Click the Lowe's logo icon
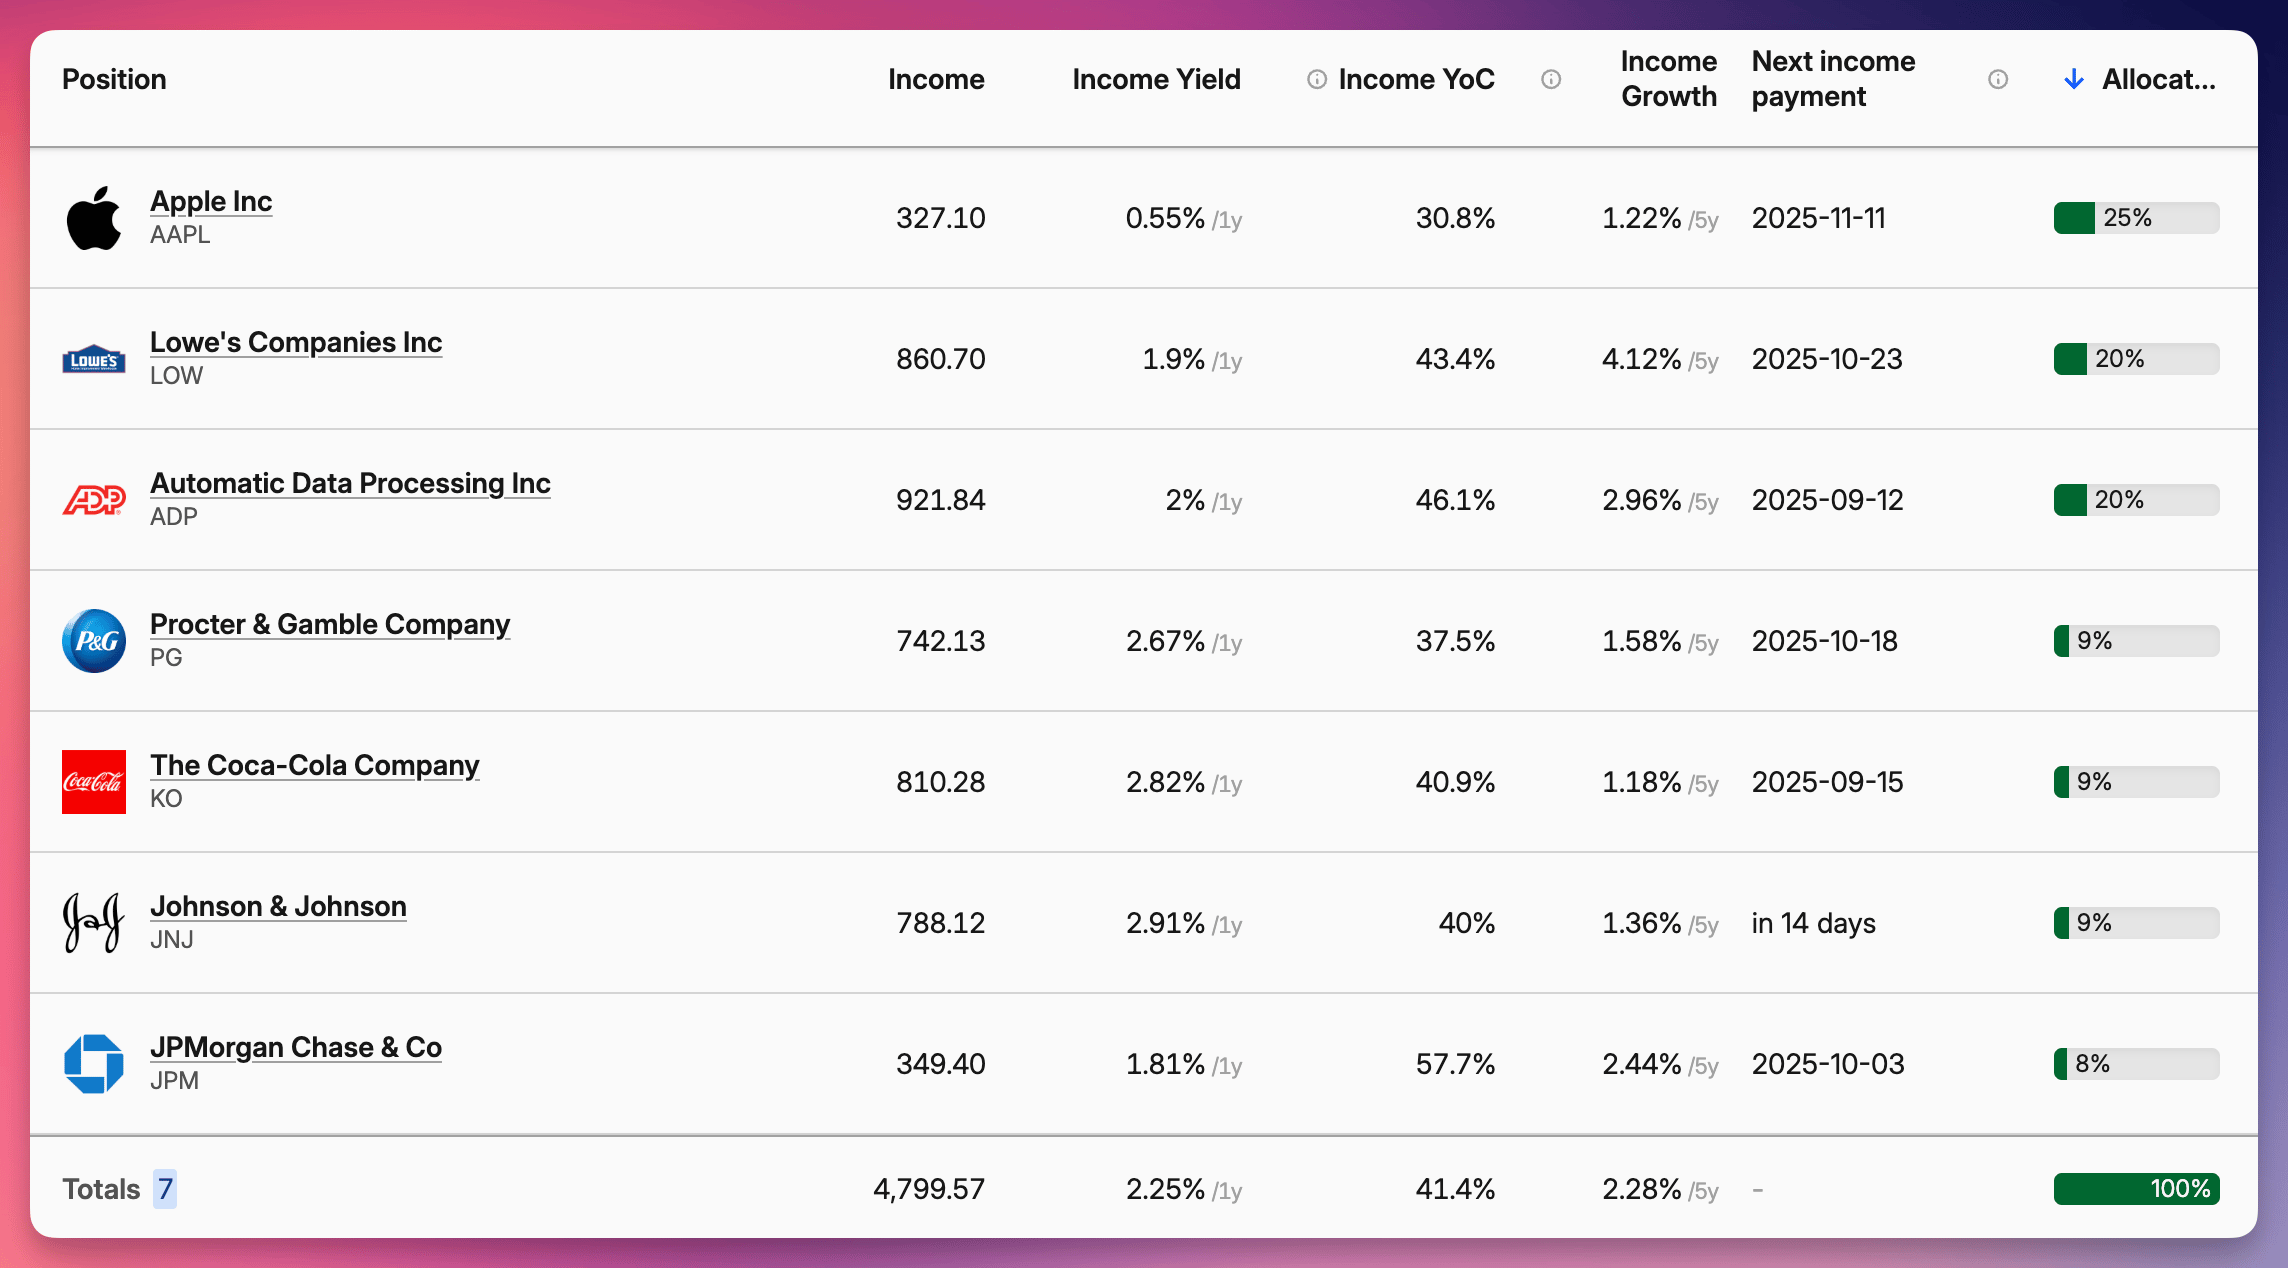This screenshot has height=1268, width=2288. click(94, 359)
